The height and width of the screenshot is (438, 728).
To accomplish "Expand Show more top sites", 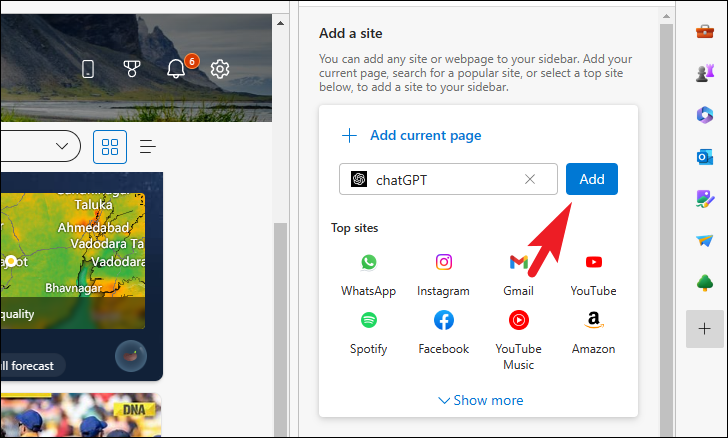I will click(x=481, y=400).
